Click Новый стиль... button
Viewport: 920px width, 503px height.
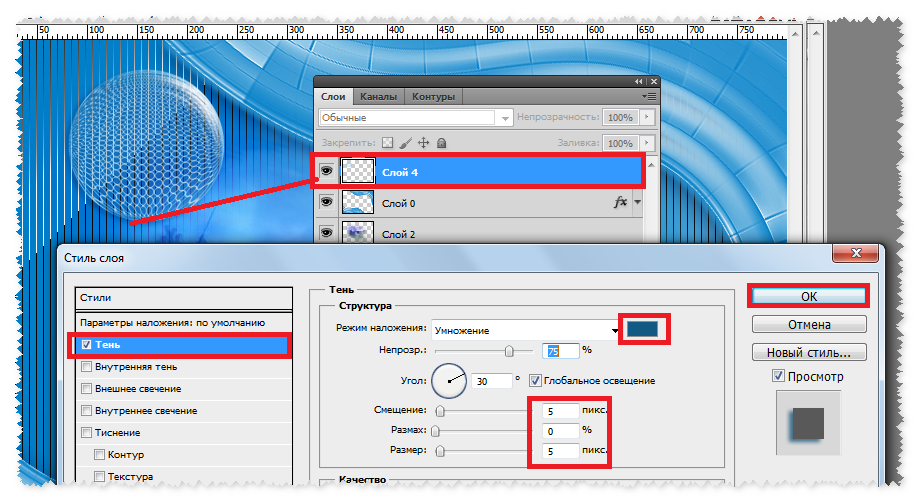click(x=809, y=353)
